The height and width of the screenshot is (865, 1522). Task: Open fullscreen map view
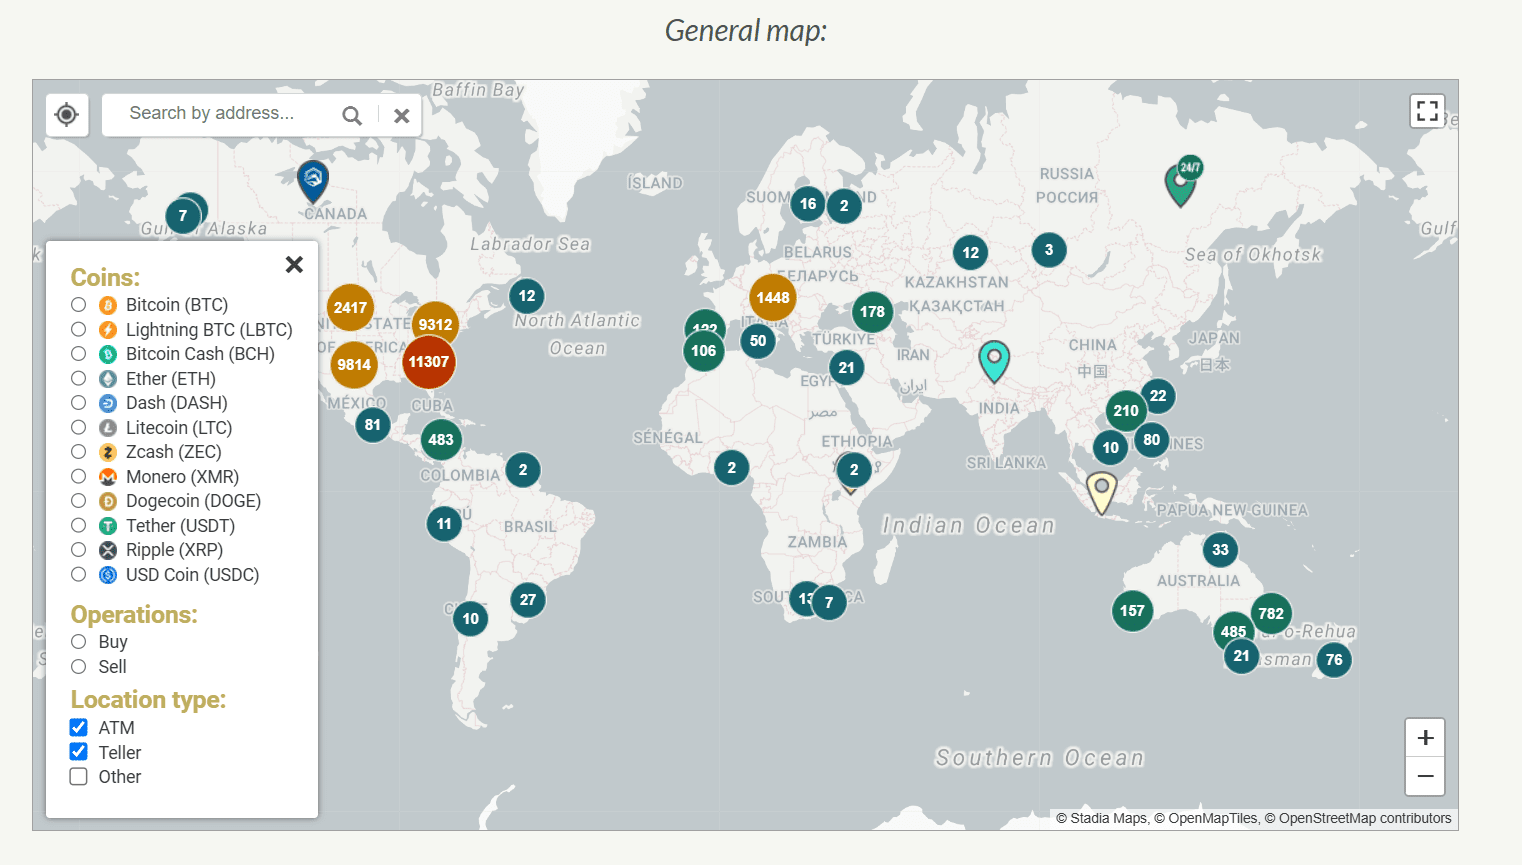point(1427,110)
